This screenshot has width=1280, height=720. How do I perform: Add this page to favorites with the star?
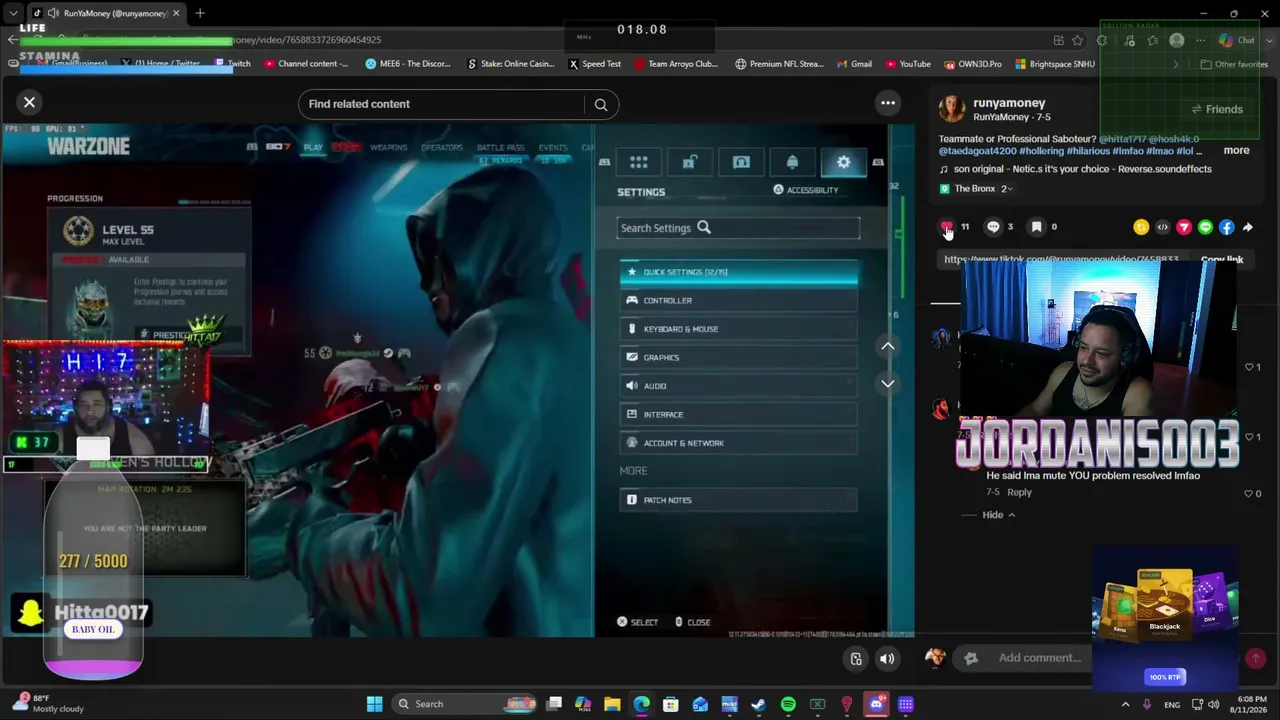(x=1077, y=40)
